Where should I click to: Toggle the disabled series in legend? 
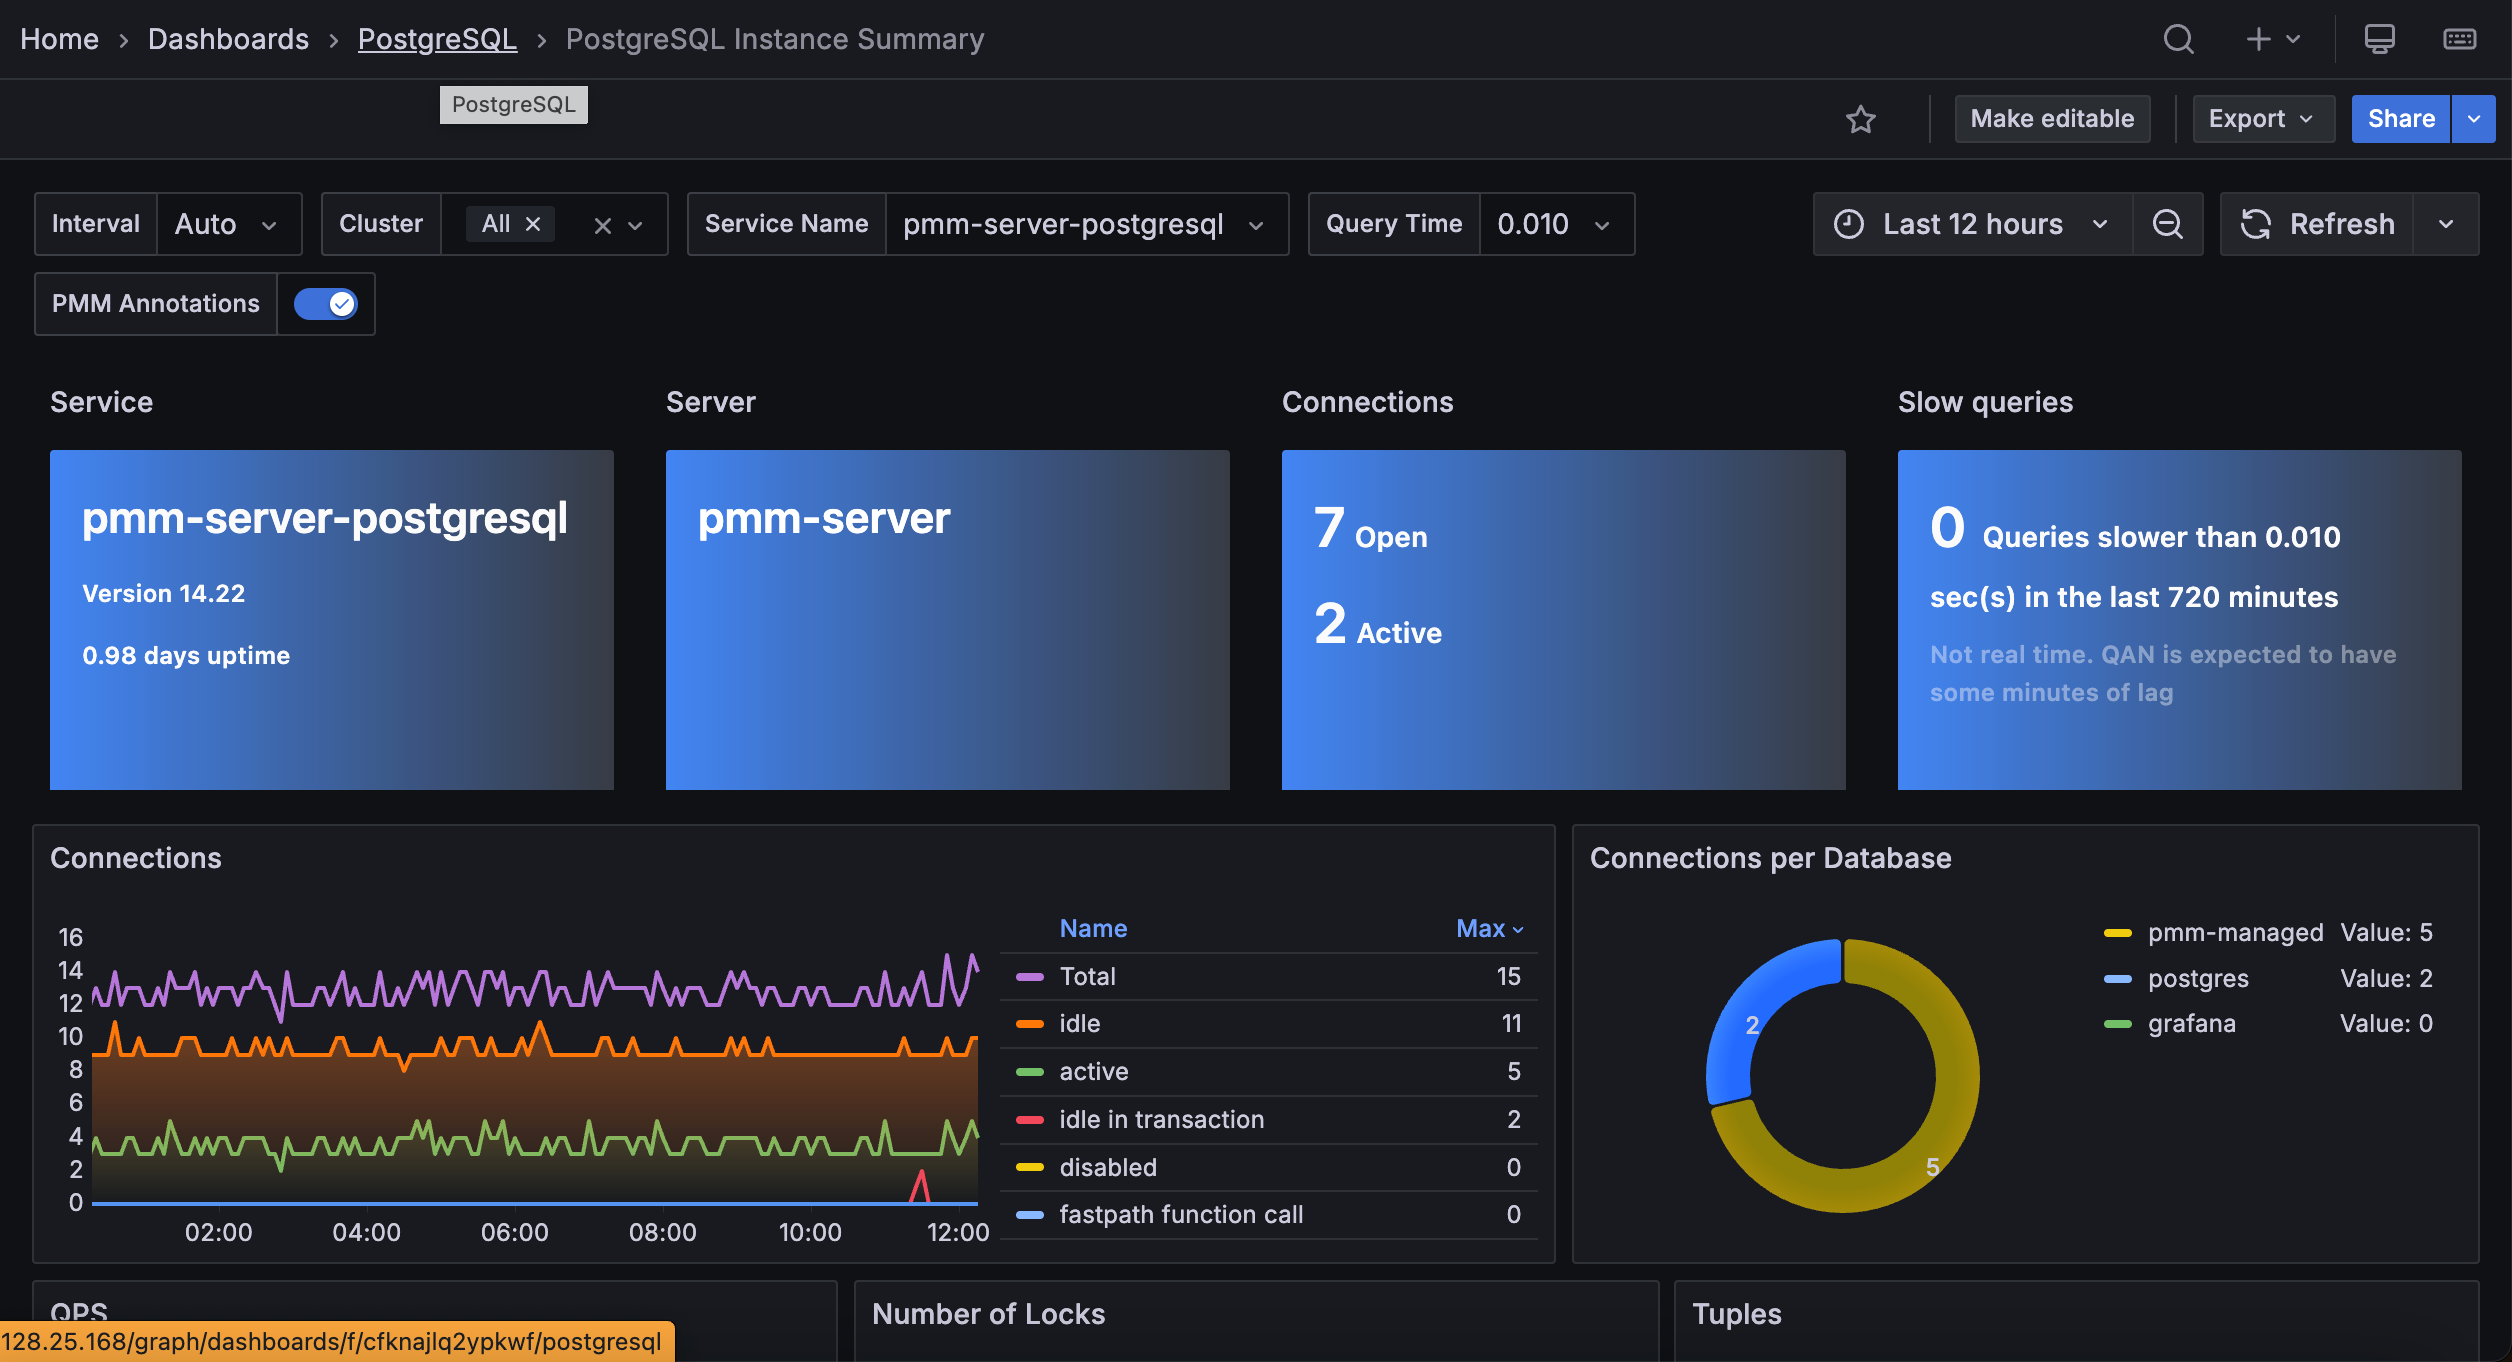pyautogui.click(x=1108, y=1168)
